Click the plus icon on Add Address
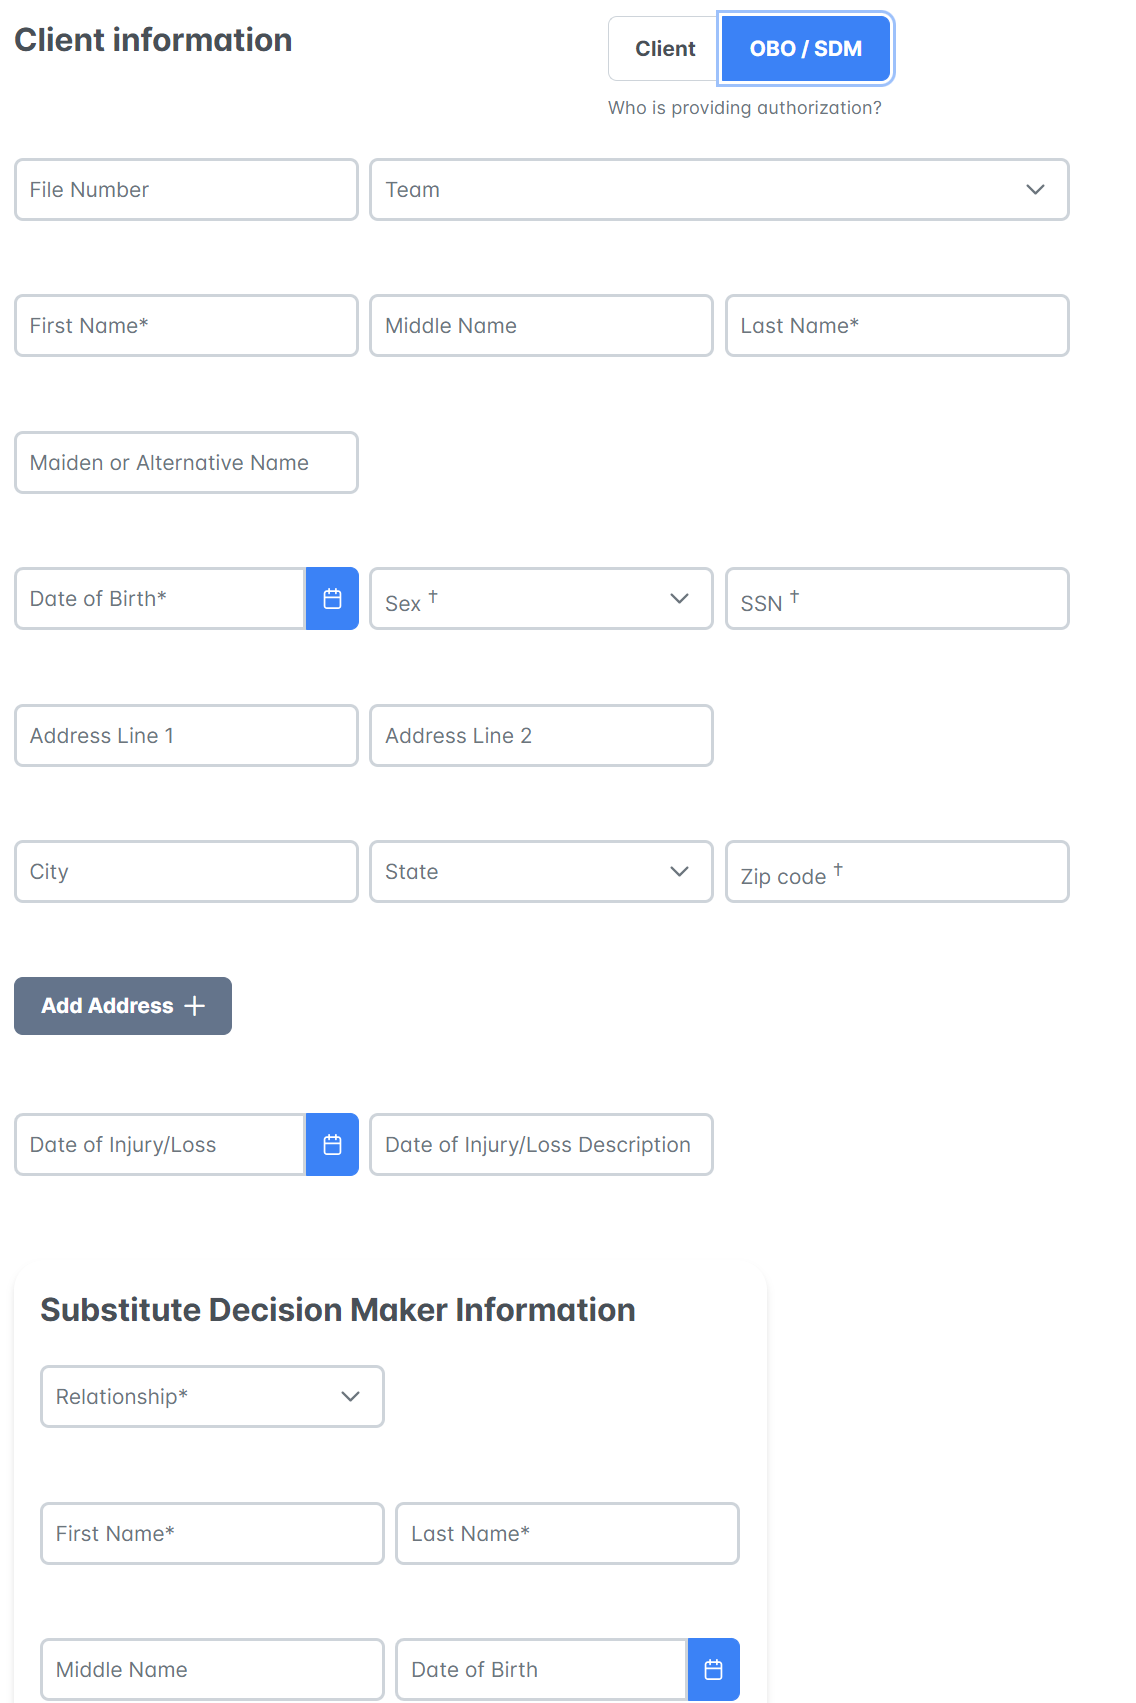 coord(195,1006)
